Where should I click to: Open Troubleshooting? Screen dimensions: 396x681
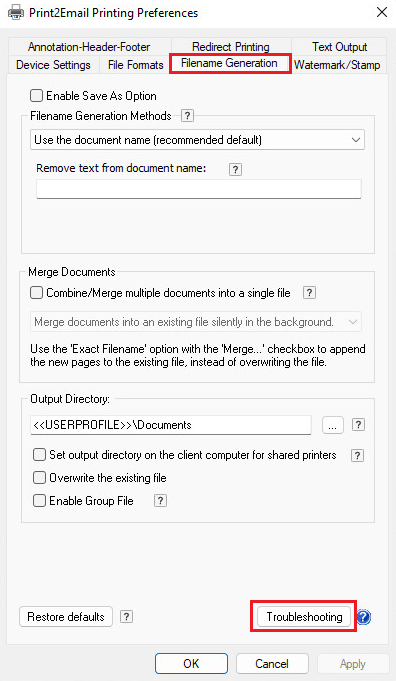pyautogui.click(x=304, y=617)
